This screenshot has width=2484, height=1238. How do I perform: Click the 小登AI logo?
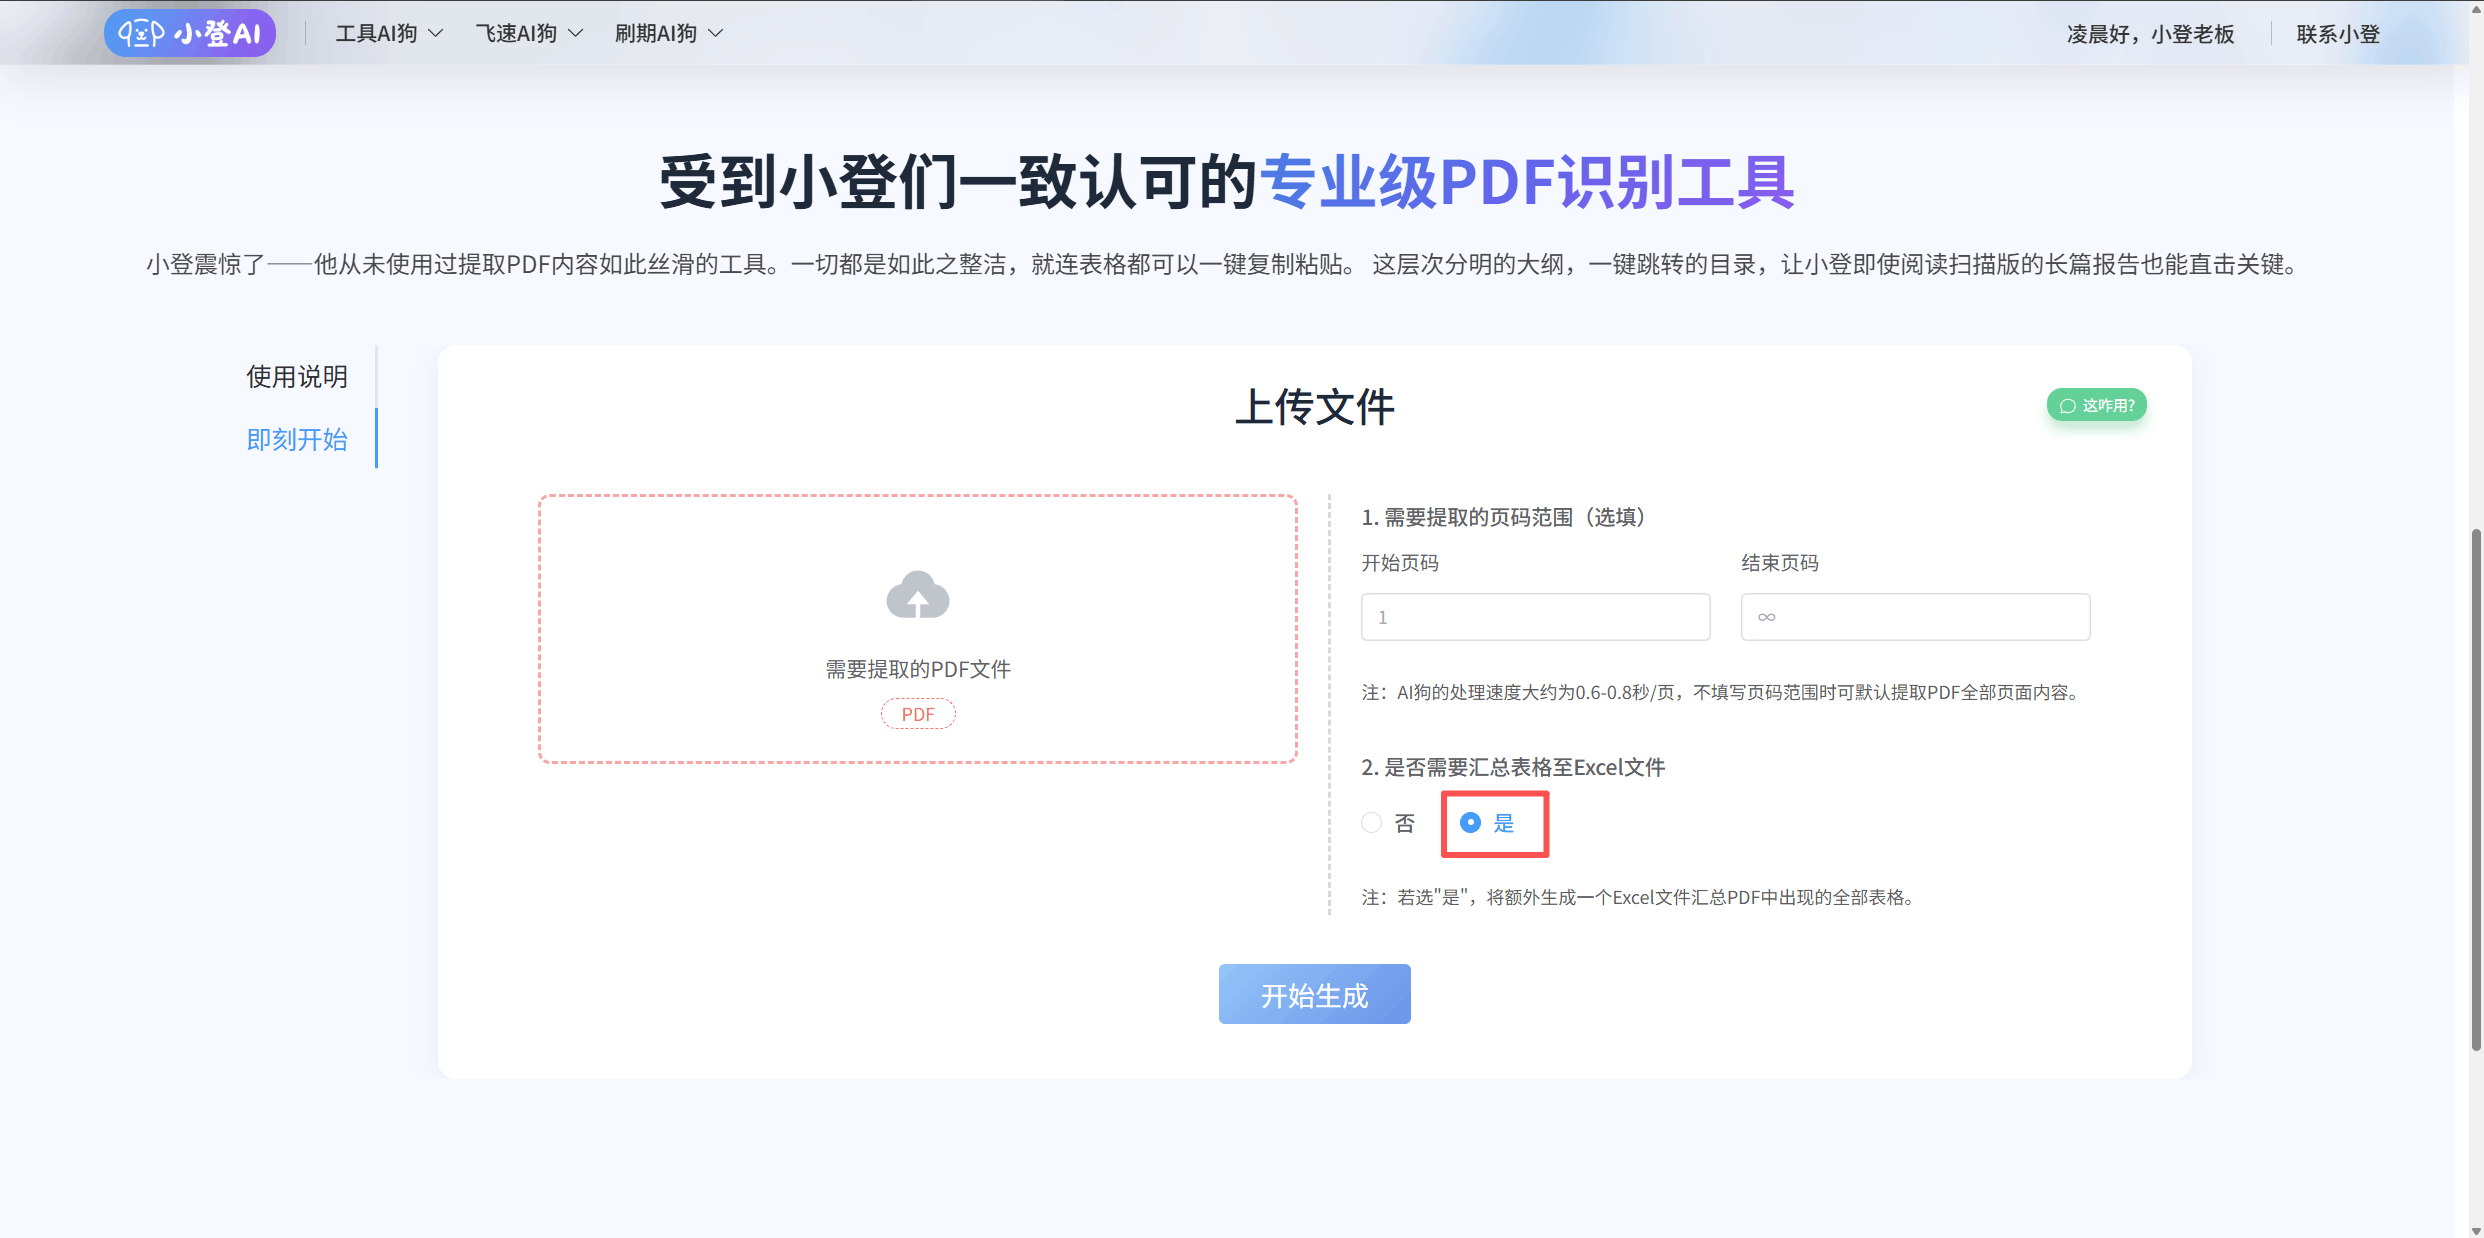[190, 33]
